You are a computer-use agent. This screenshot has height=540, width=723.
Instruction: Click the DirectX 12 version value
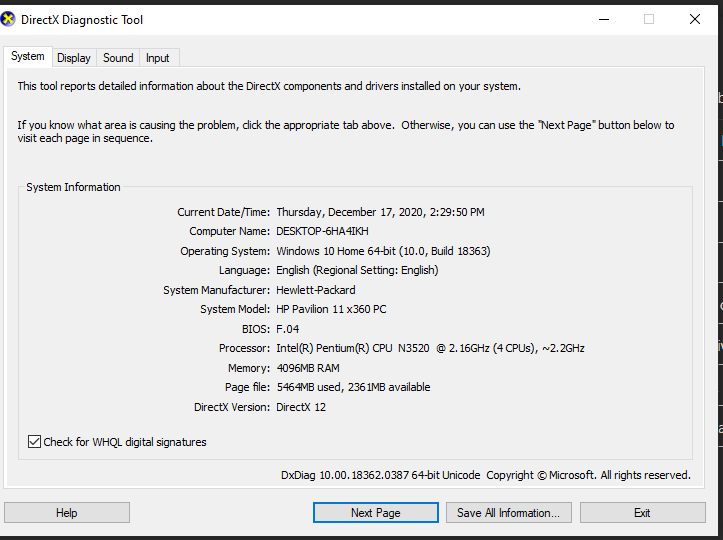coord(301,407)
